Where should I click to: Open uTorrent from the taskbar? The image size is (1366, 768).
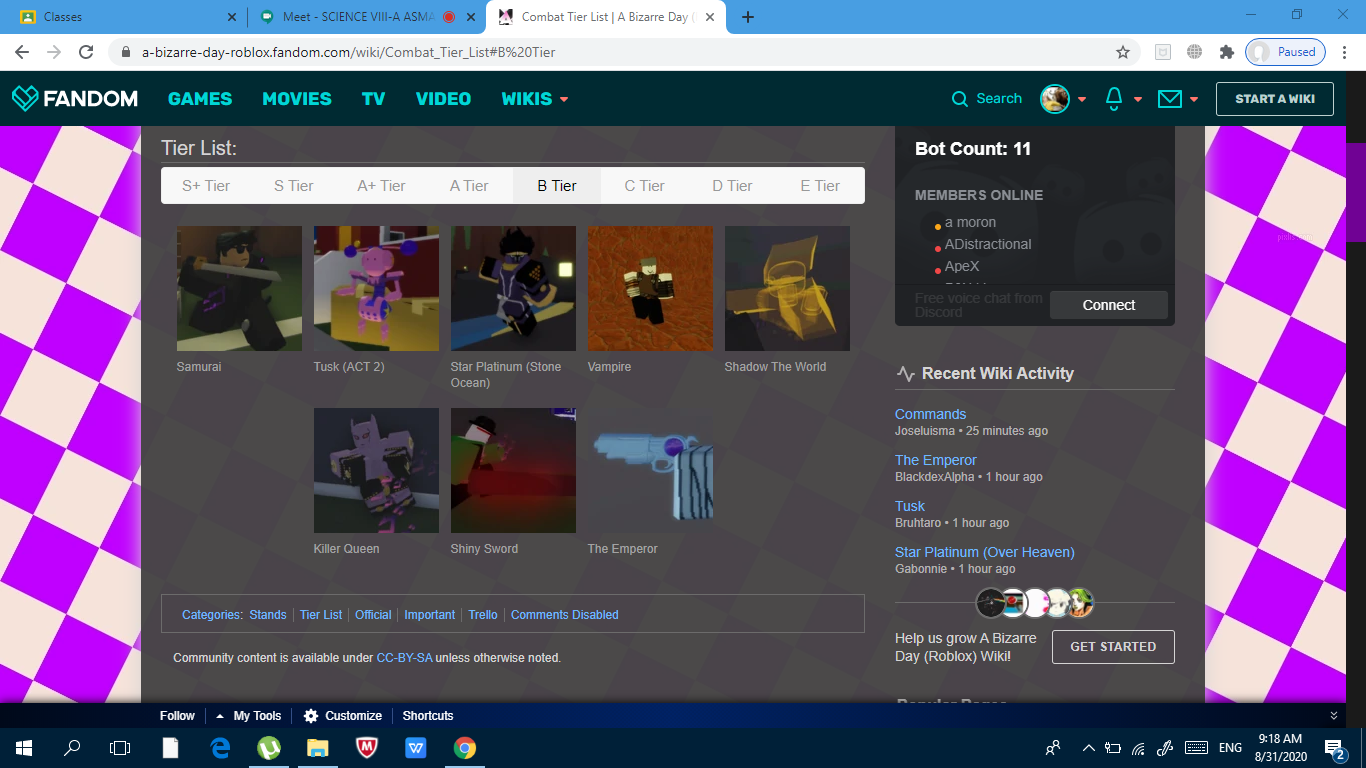click(269, 747)
